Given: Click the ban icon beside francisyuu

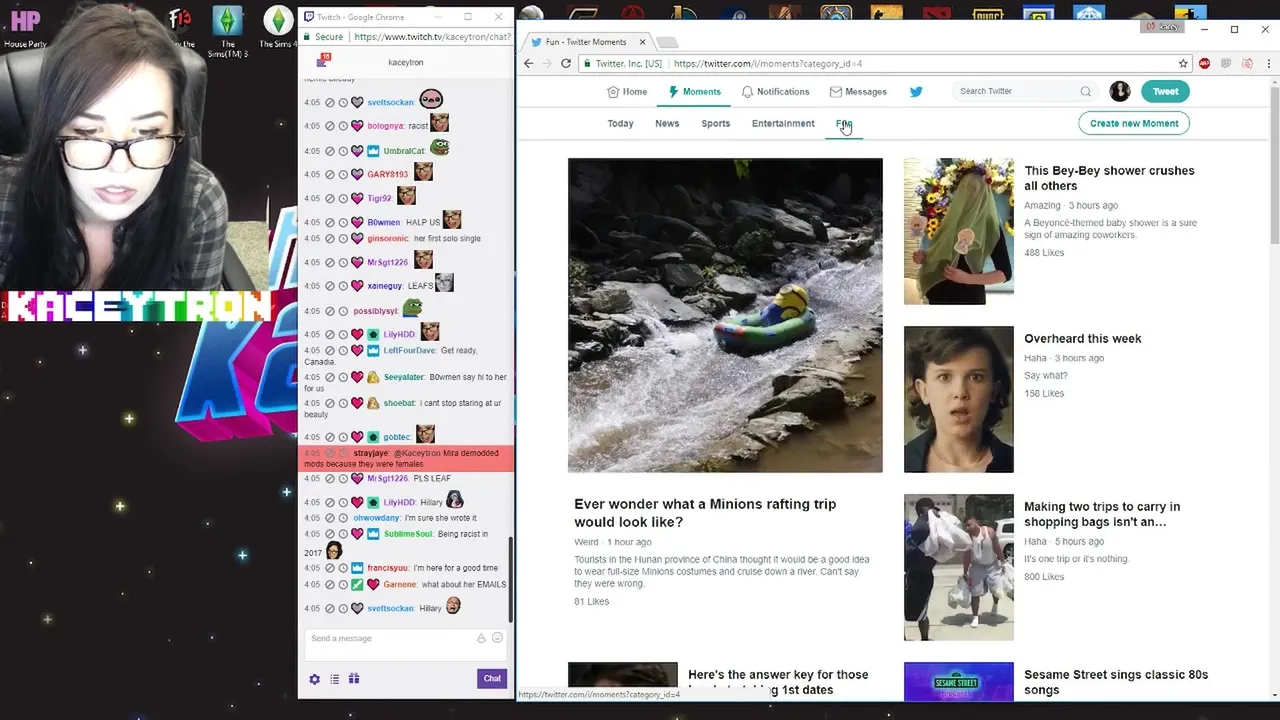Looking at the screenshot, I should (329, 568).
